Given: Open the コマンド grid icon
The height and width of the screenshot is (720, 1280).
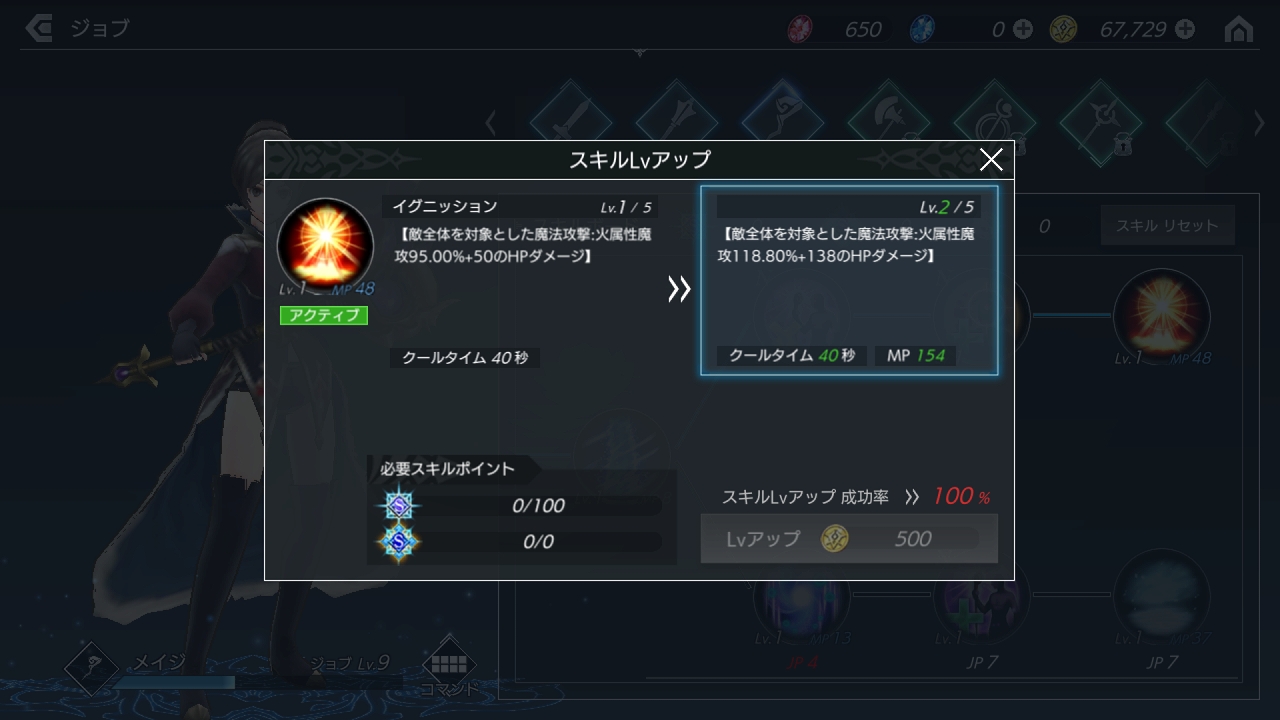Looking at the screenshot, I should tap(448, 666).
